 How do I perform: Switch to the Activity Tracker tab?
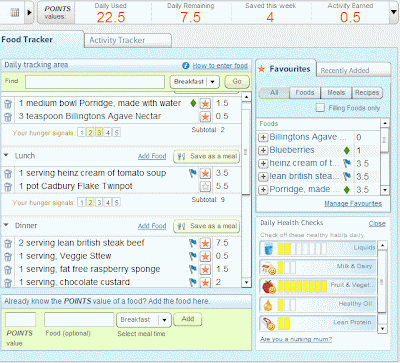pyautogui.click(x=128, y=40)
